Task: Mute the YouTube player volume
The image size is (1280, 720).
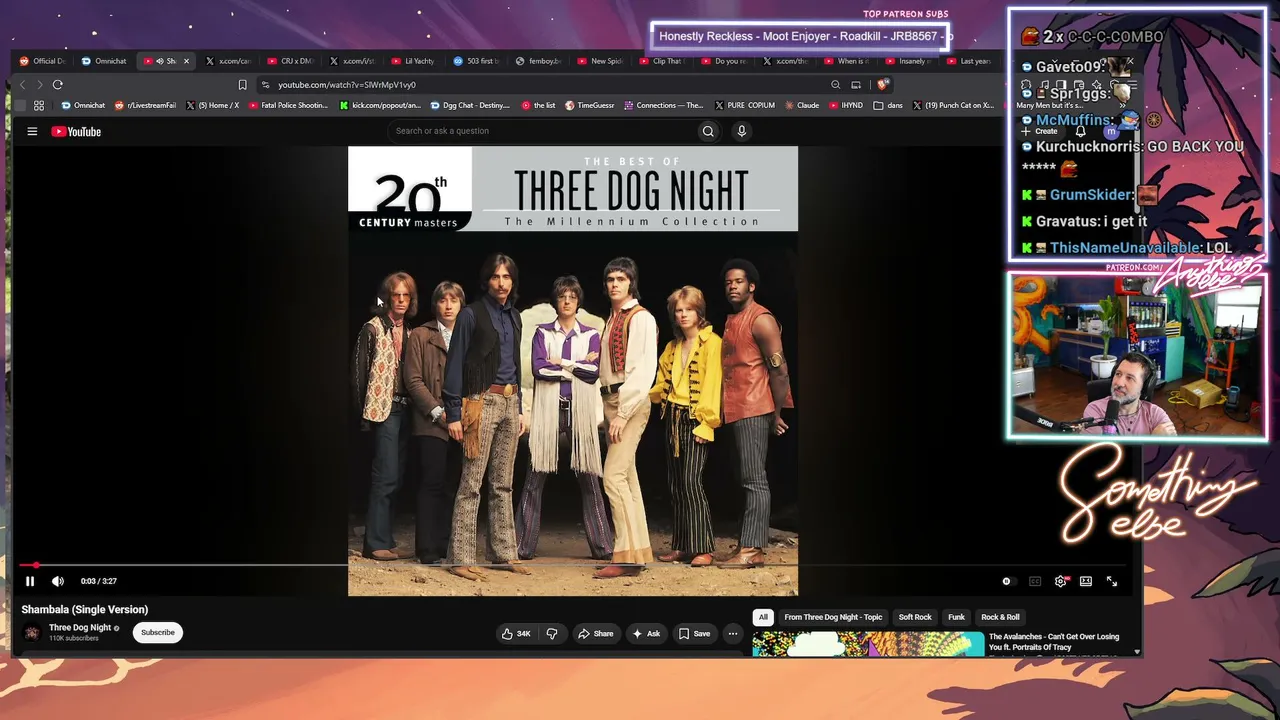Action: pos(58,581)
